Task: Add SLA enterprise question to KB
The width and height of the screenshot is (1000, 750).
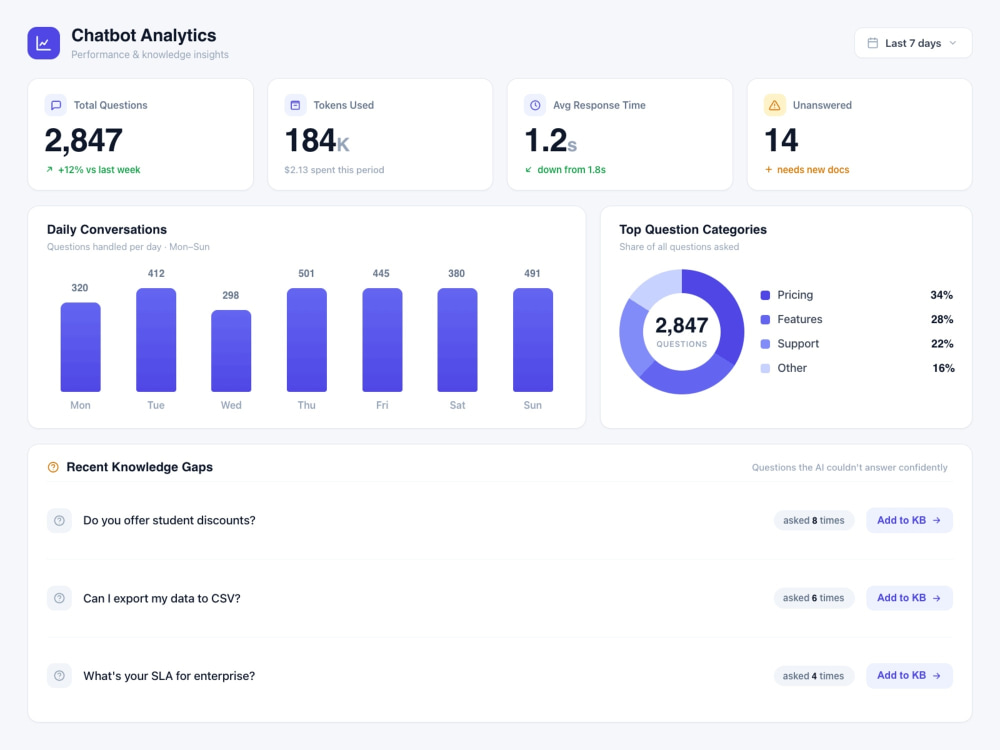Action: [909, 675]
